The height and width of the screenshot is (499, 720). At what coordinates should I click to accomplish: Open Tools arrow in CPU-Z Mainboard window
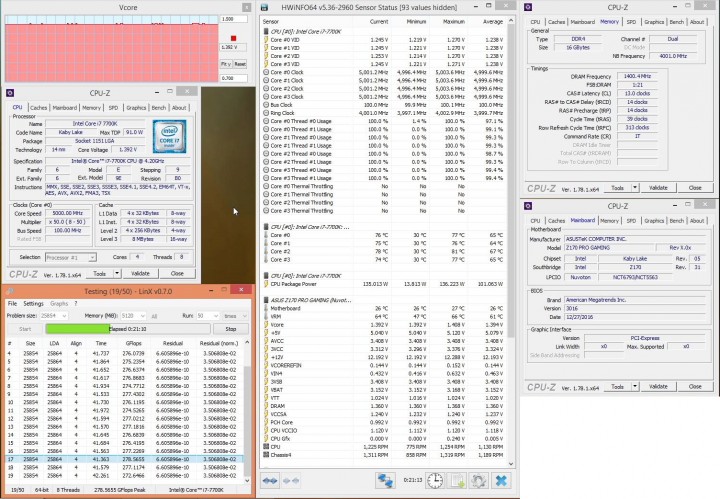click(635, 387)
